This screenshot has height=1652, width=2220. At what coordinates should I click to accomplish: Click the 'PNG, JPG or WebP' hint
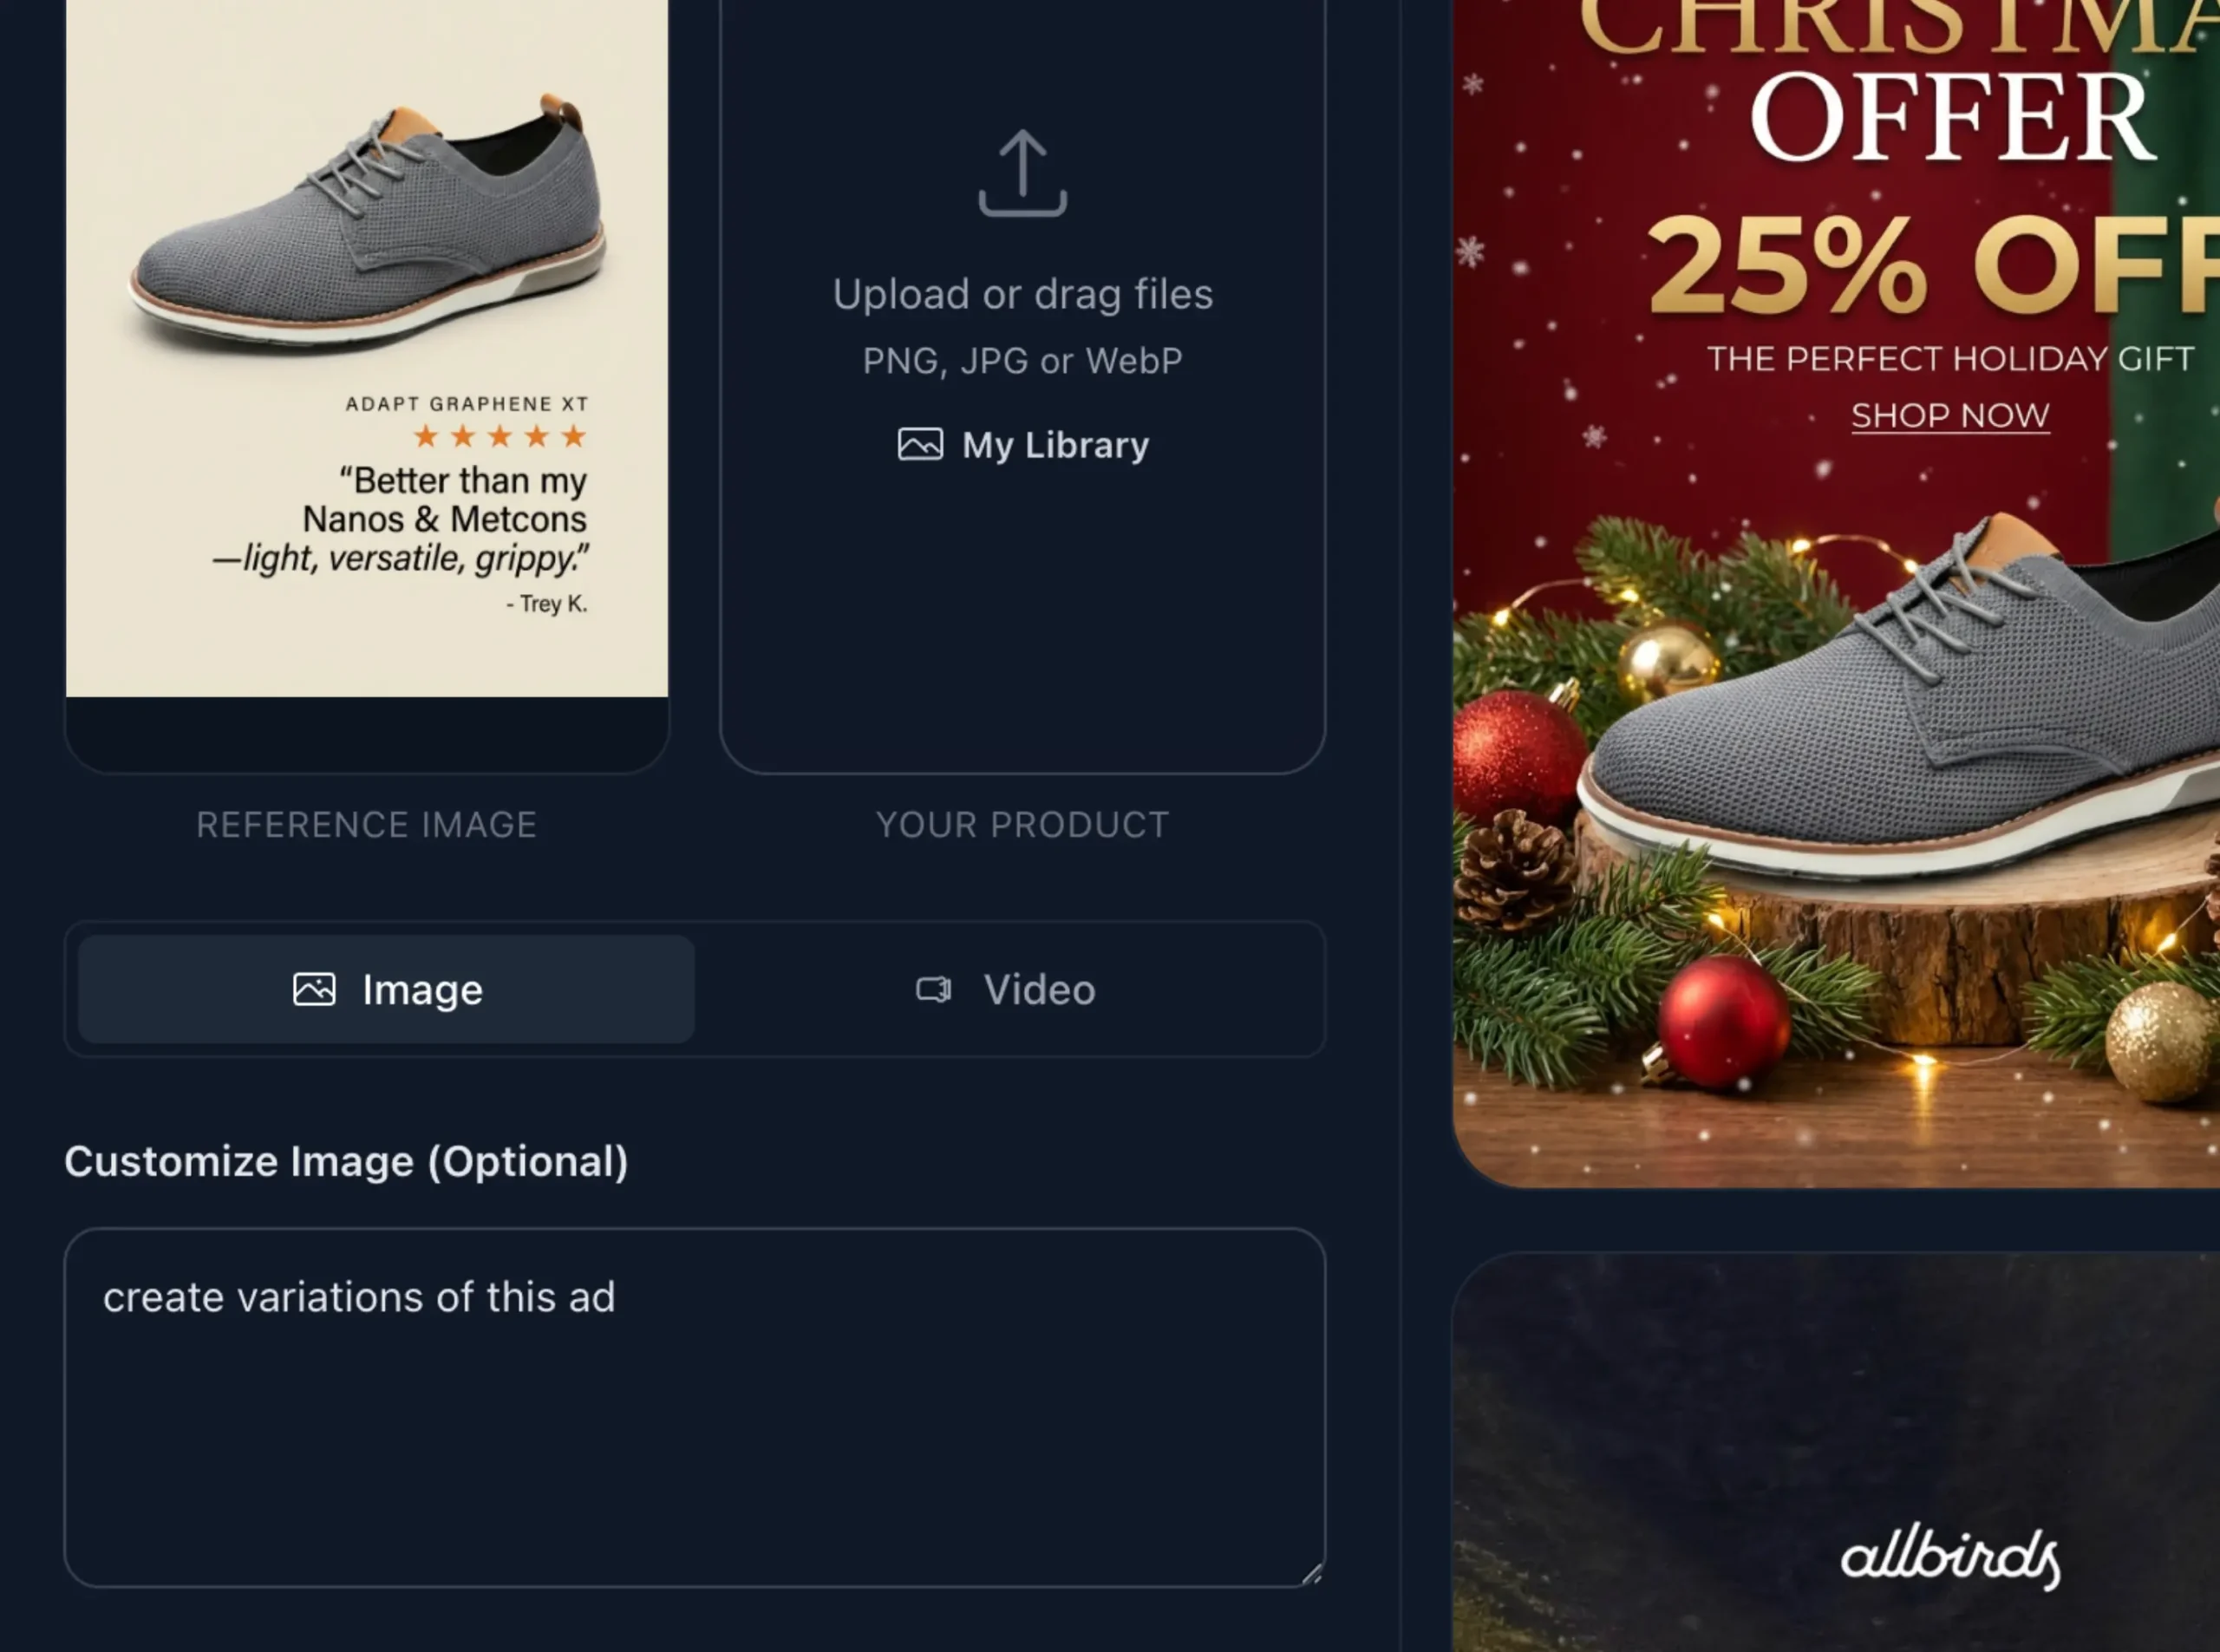[1022, 361]
